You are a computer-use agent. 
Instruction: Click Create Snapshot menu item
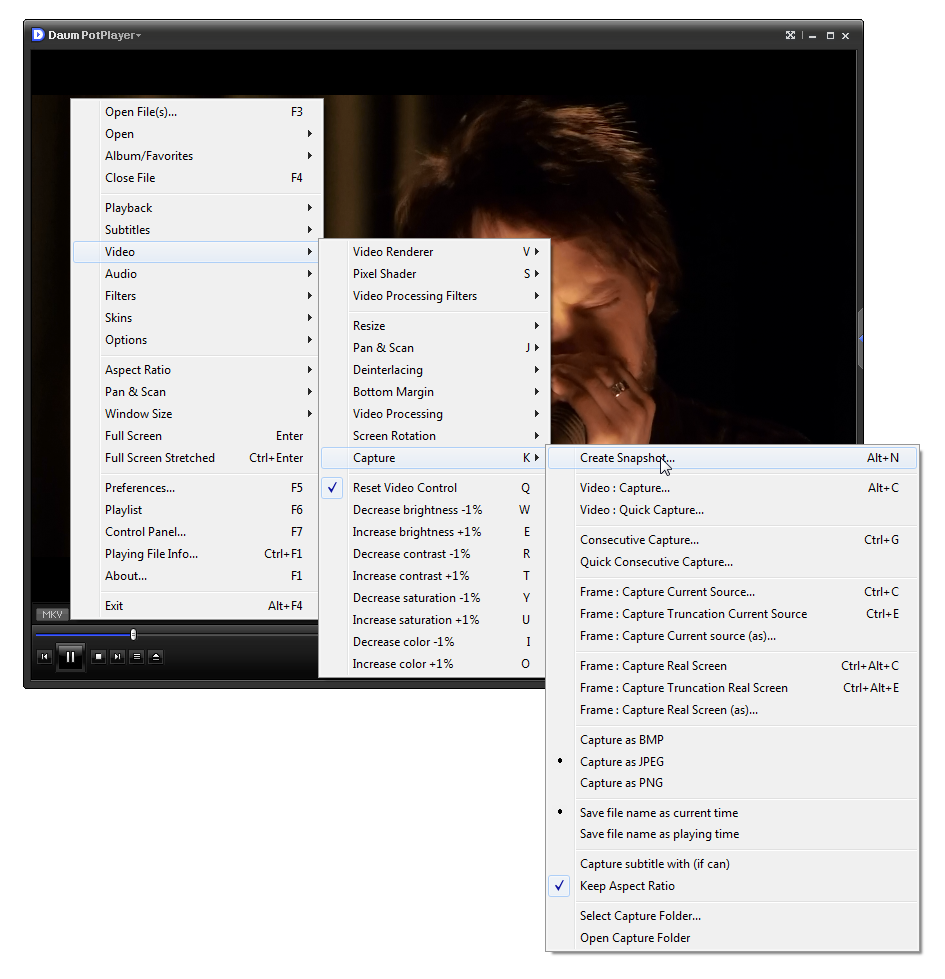[627, 458]
